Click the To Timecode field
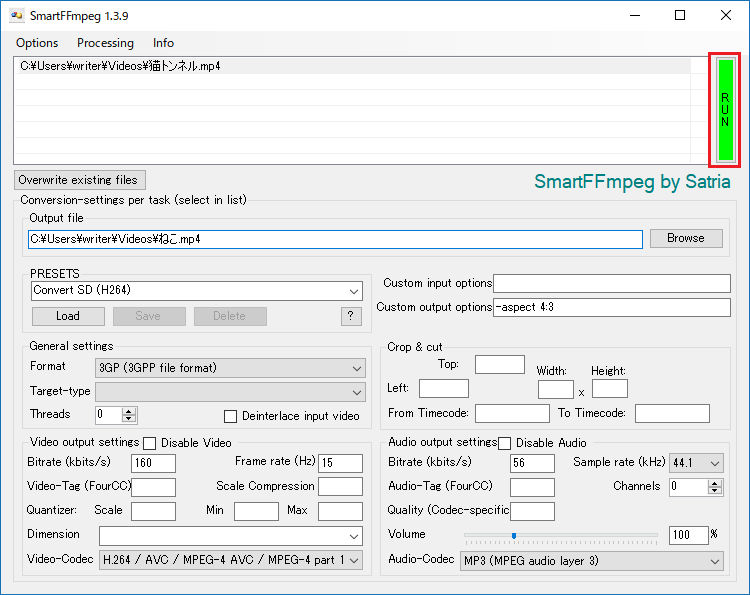The height and width of the screenshot is (595, 750). (x=673, y=413)
